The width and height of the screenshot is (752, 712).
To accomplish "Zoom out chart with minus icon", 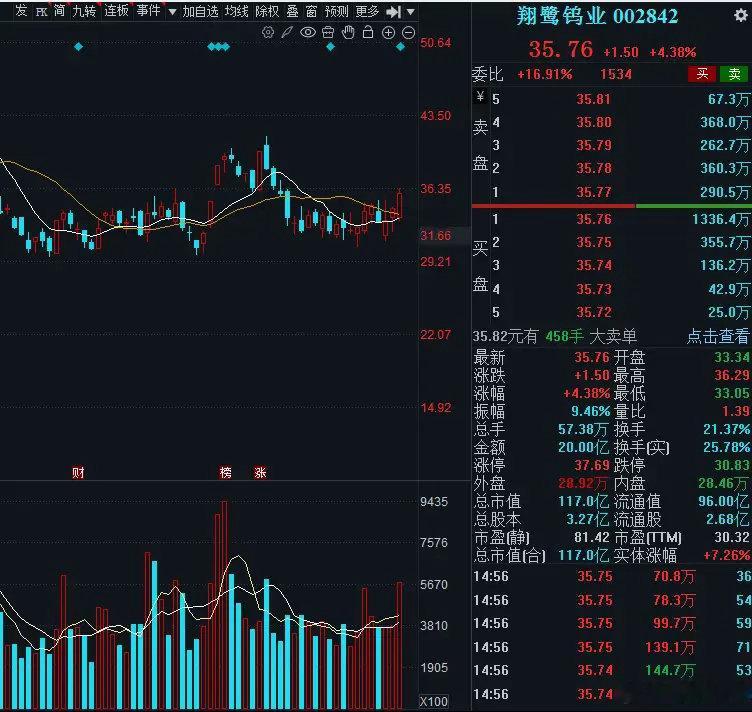I will tap(408, 33).
